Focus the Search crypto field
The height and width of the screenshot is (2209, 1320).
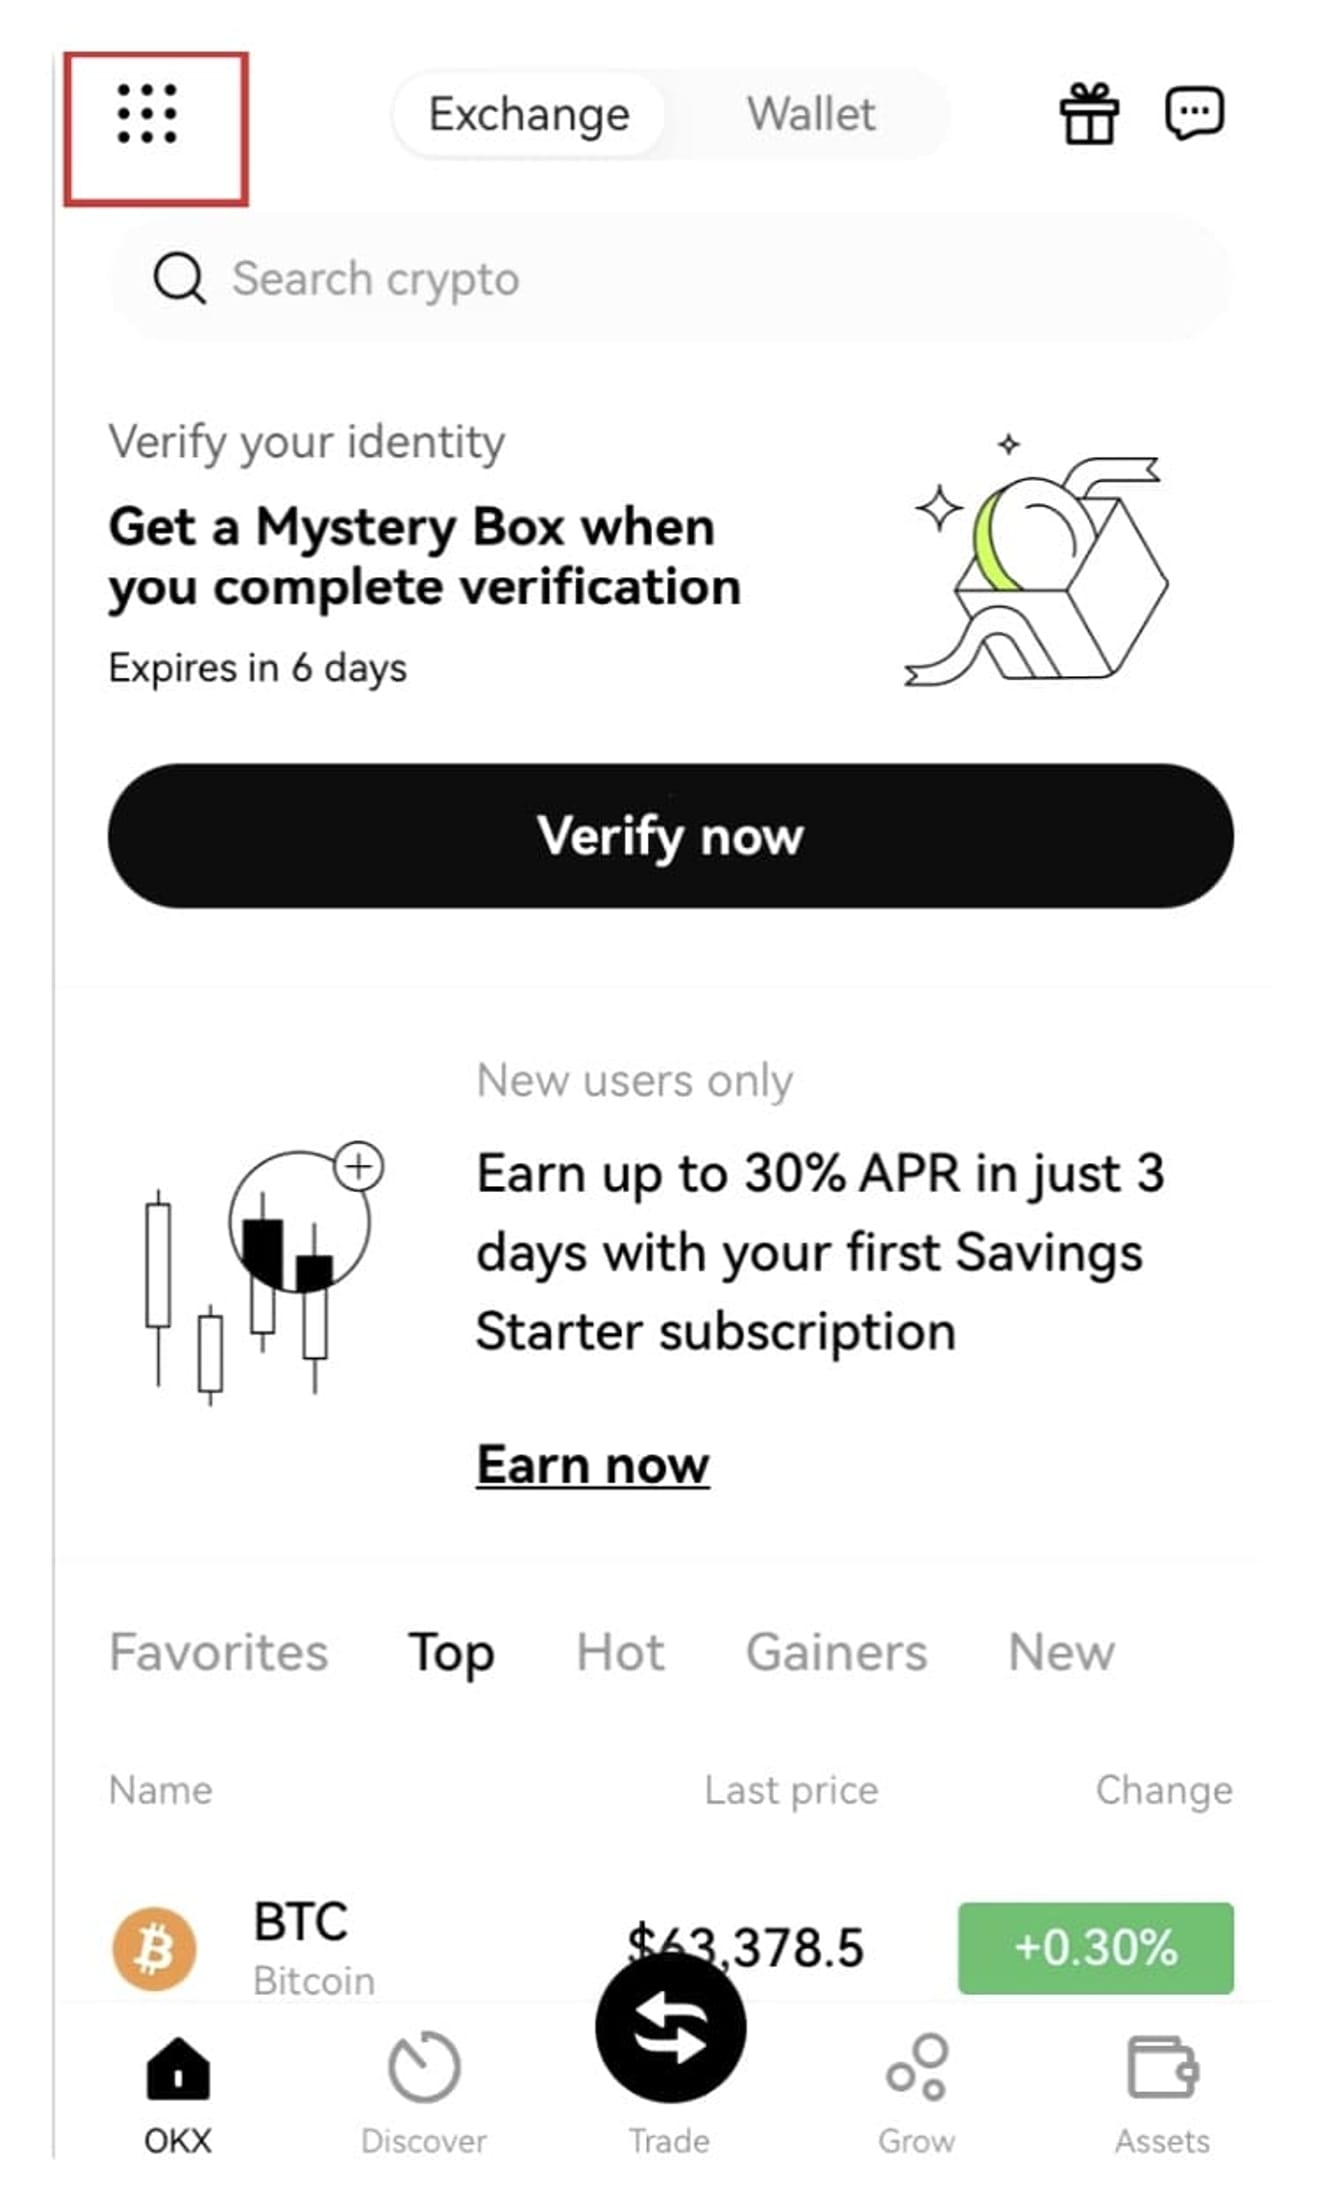(x=670, y=279)
